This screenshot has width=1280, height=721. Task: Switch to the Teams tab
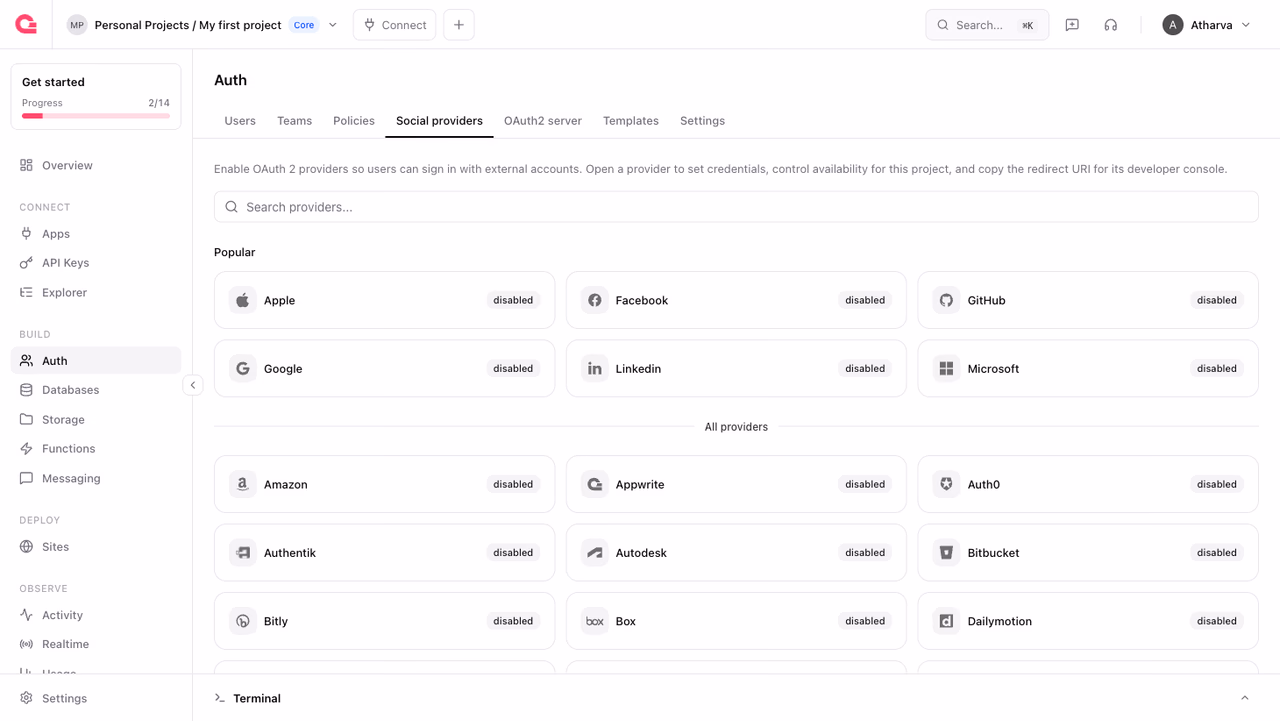point(294,121)
